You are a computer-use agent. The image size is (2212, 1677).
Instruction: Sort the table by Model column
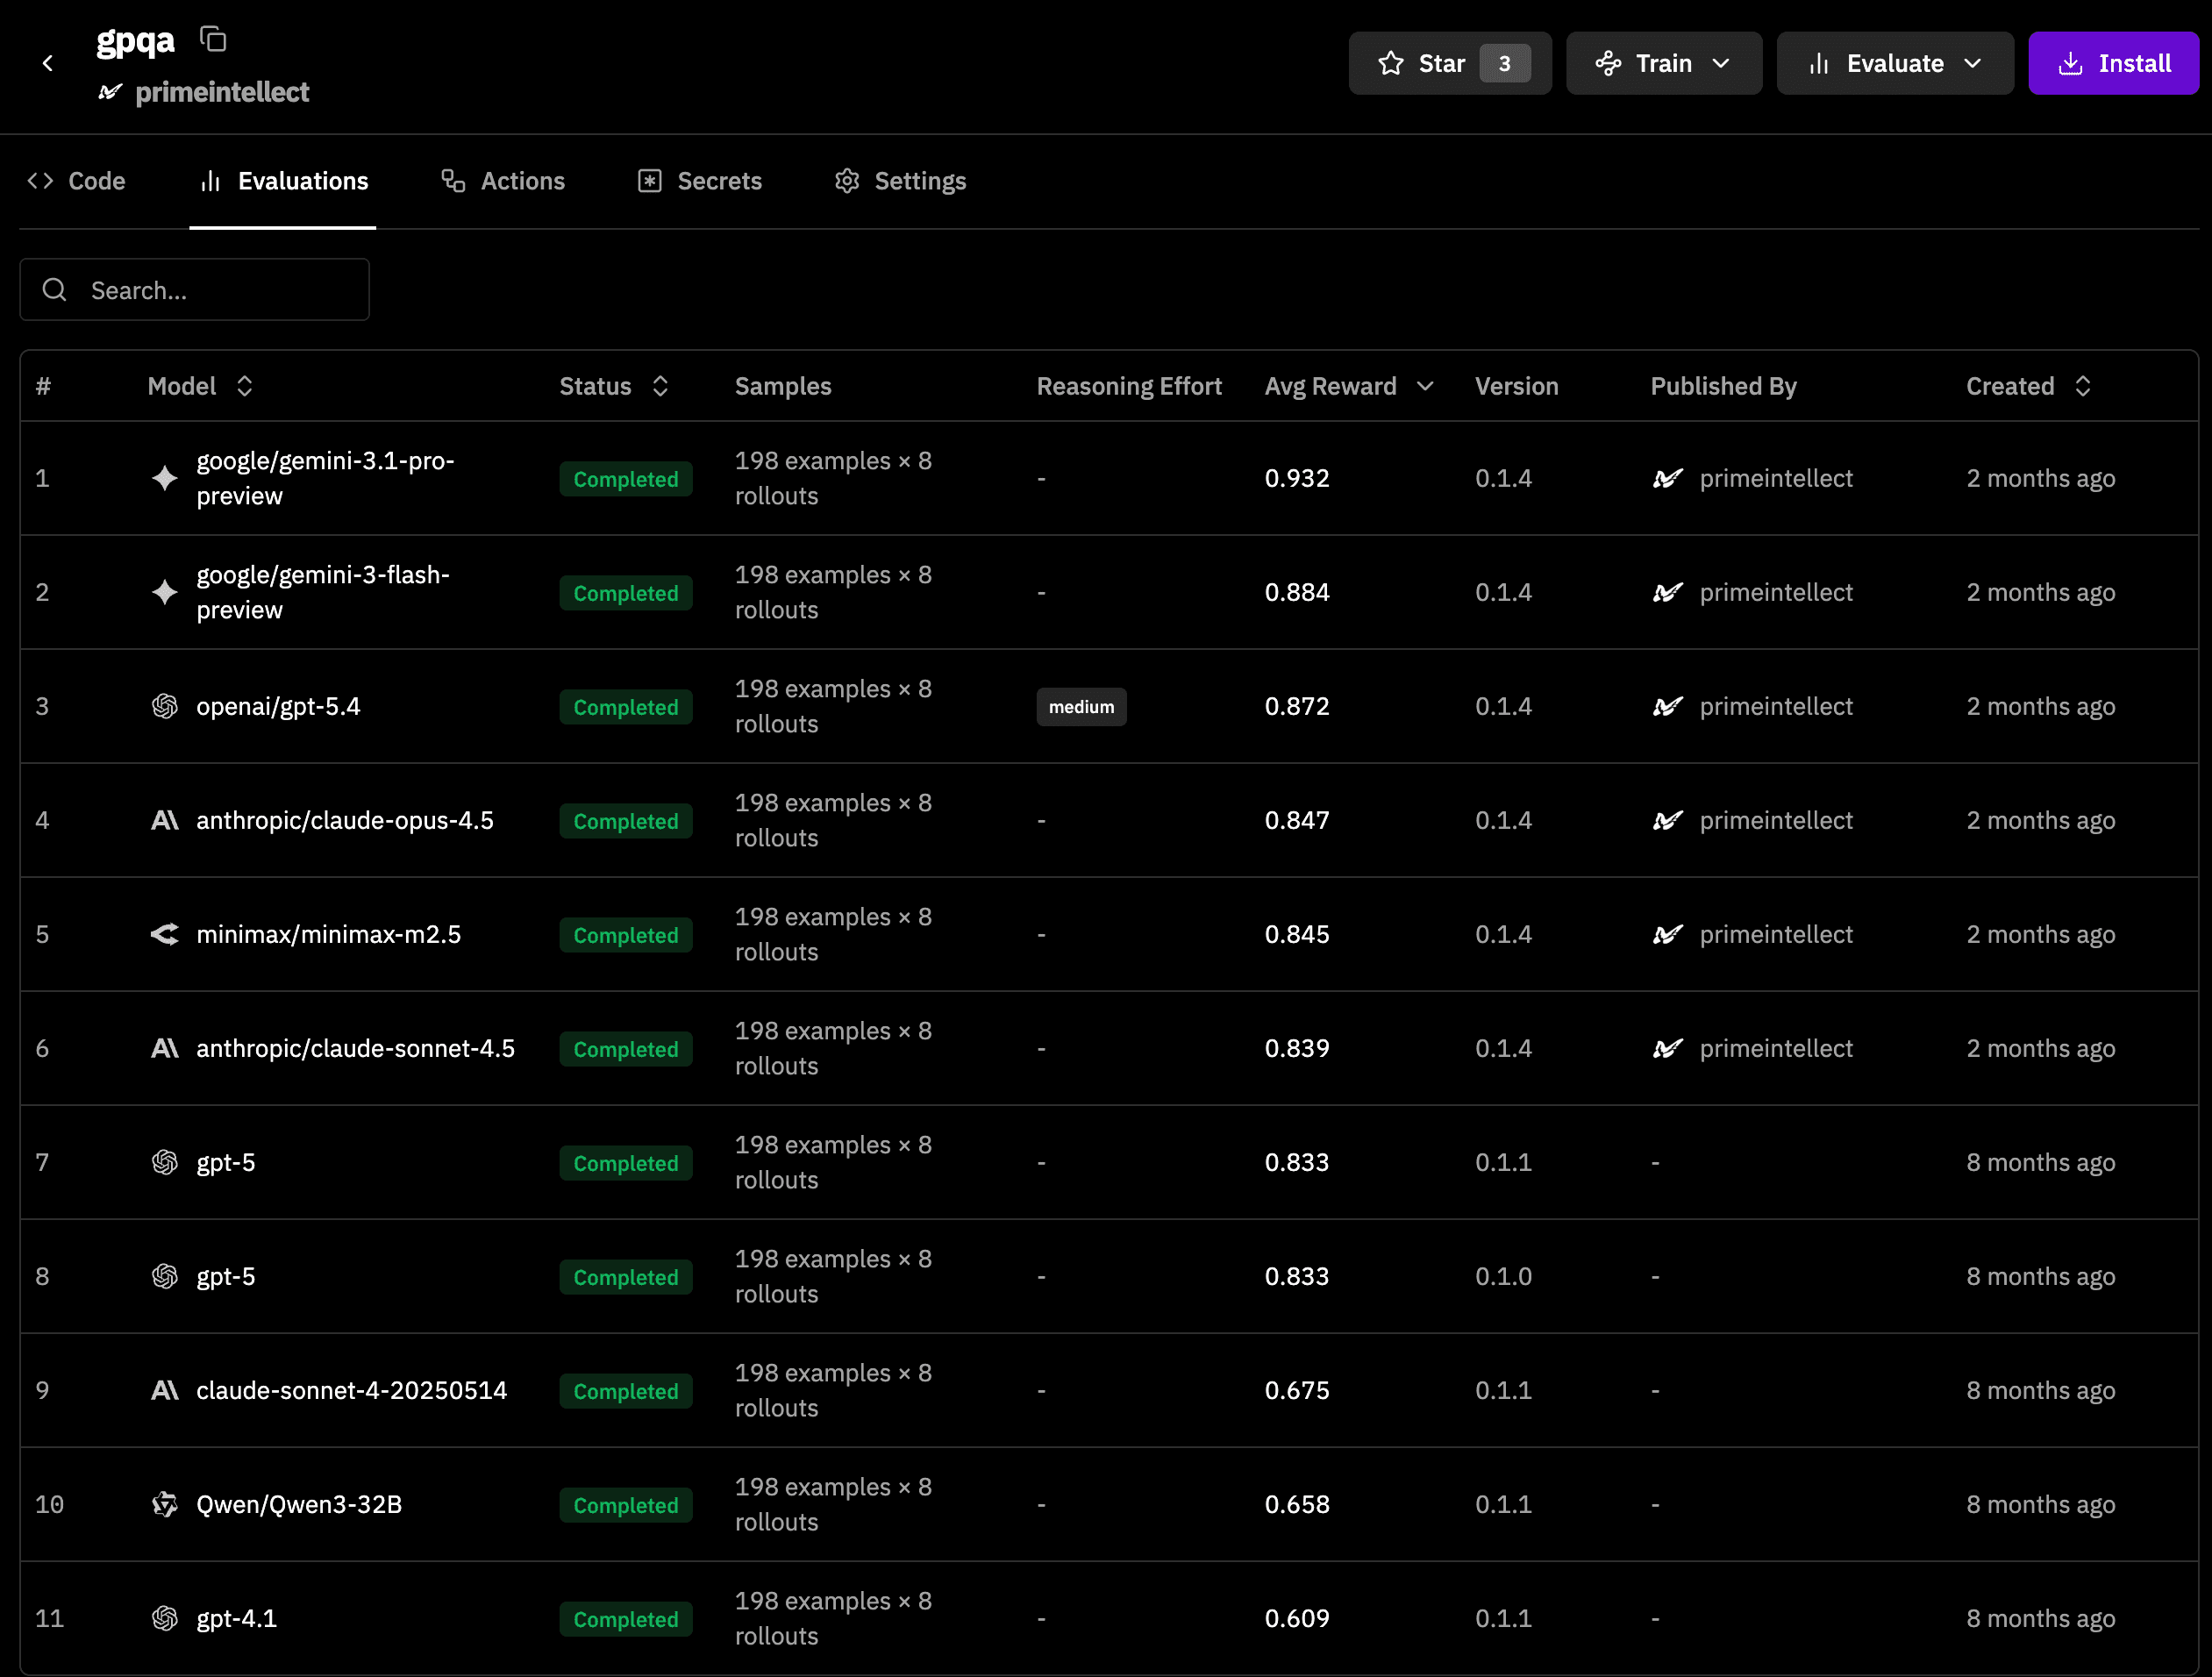(x=200, y=386)
